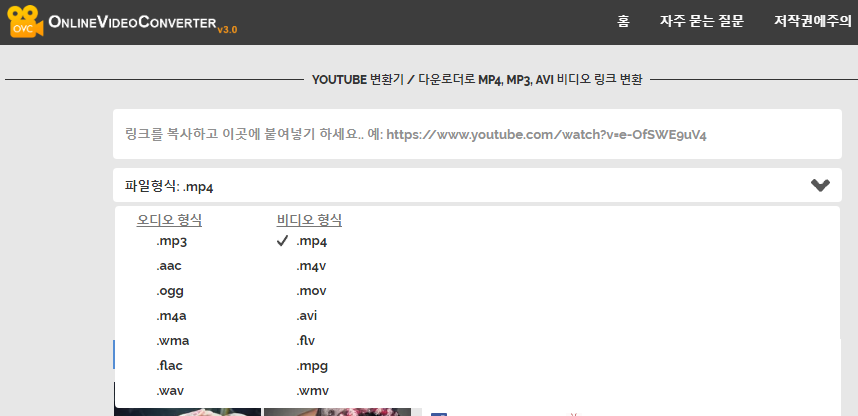Choose the .mov video format

coord(311,291)
